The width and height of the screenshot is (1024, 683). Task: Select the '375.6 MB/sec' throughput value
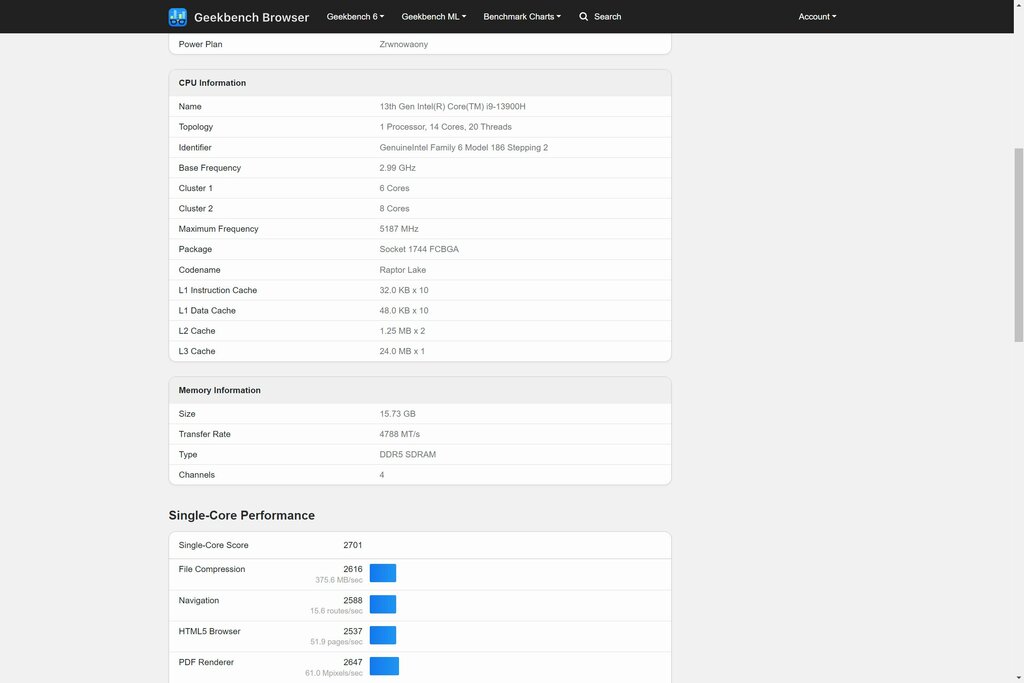(339, 580)
